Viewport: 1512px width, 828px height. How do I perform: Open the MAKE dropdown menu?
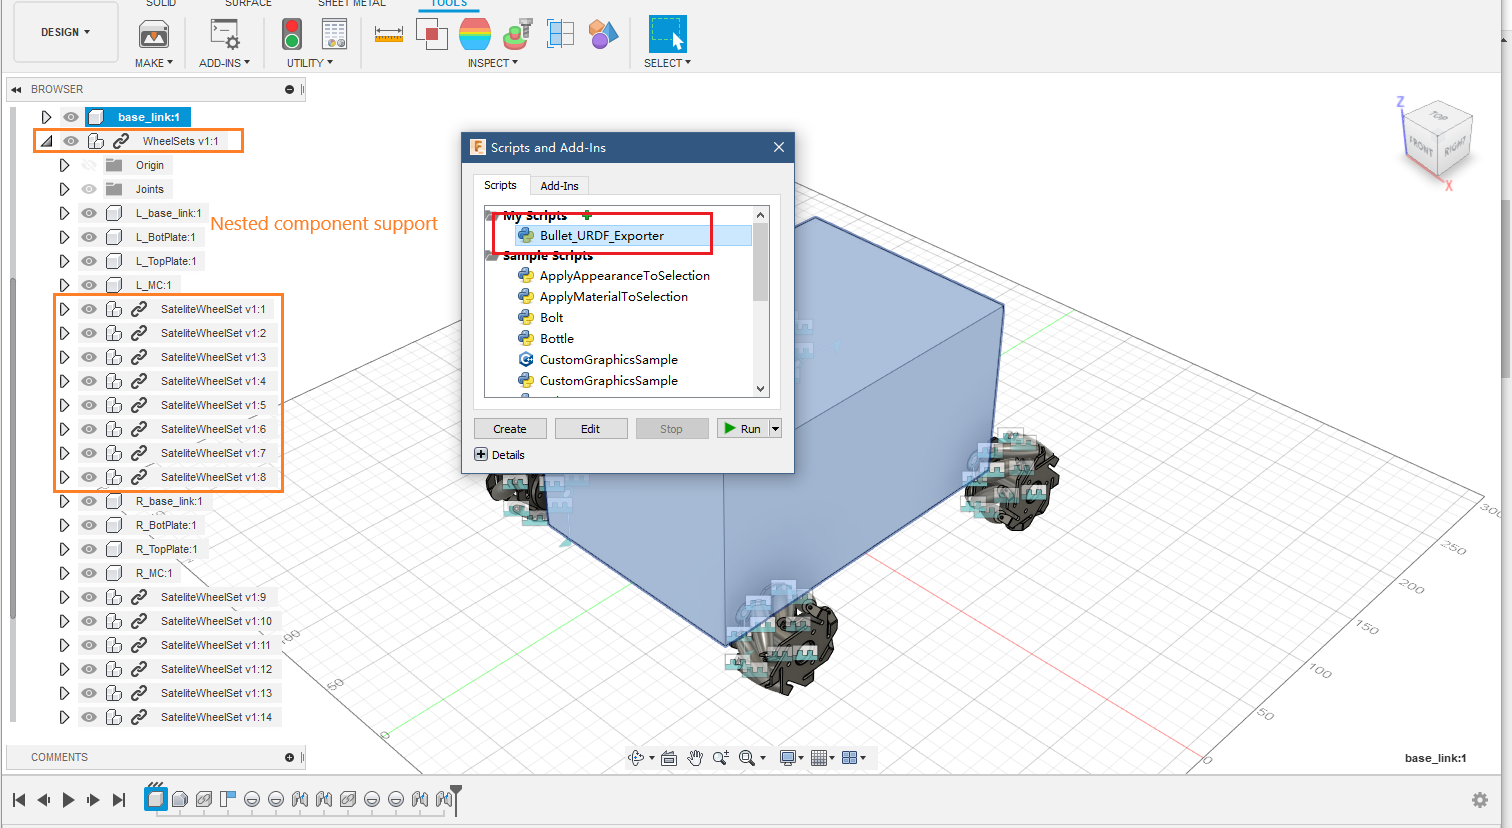pyautogui.click(x=154, y=63)
